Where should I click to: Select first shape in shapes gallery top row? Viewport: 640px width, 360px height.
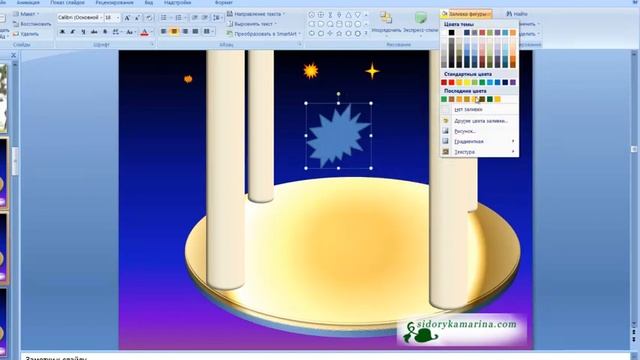tap(312, 15)
